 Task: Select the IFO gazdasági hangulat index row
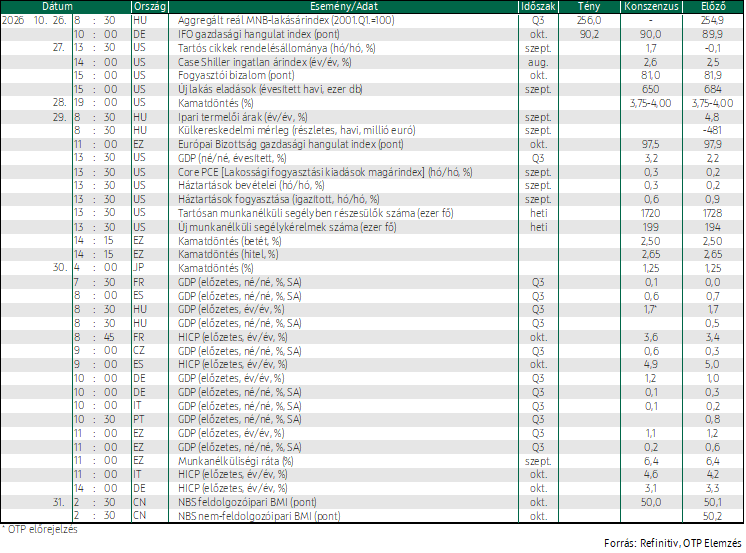[x=259, y=34]
